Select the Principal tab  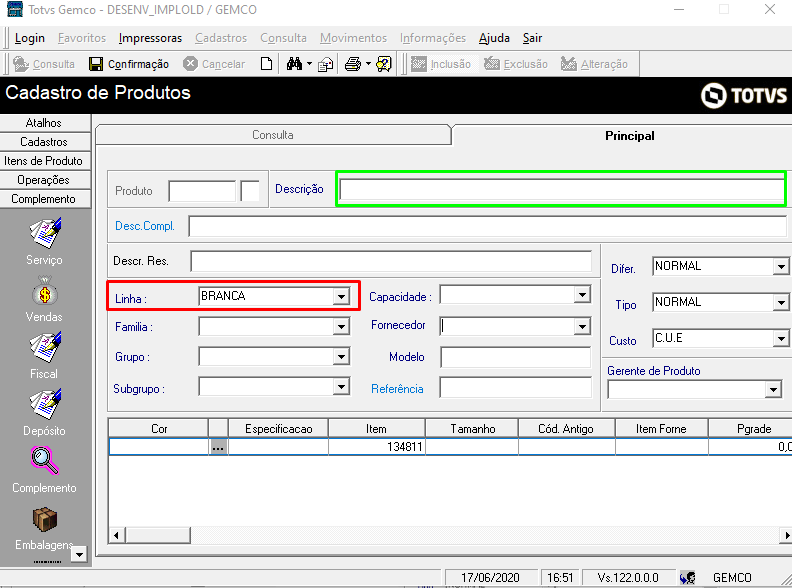pos(629,135)
